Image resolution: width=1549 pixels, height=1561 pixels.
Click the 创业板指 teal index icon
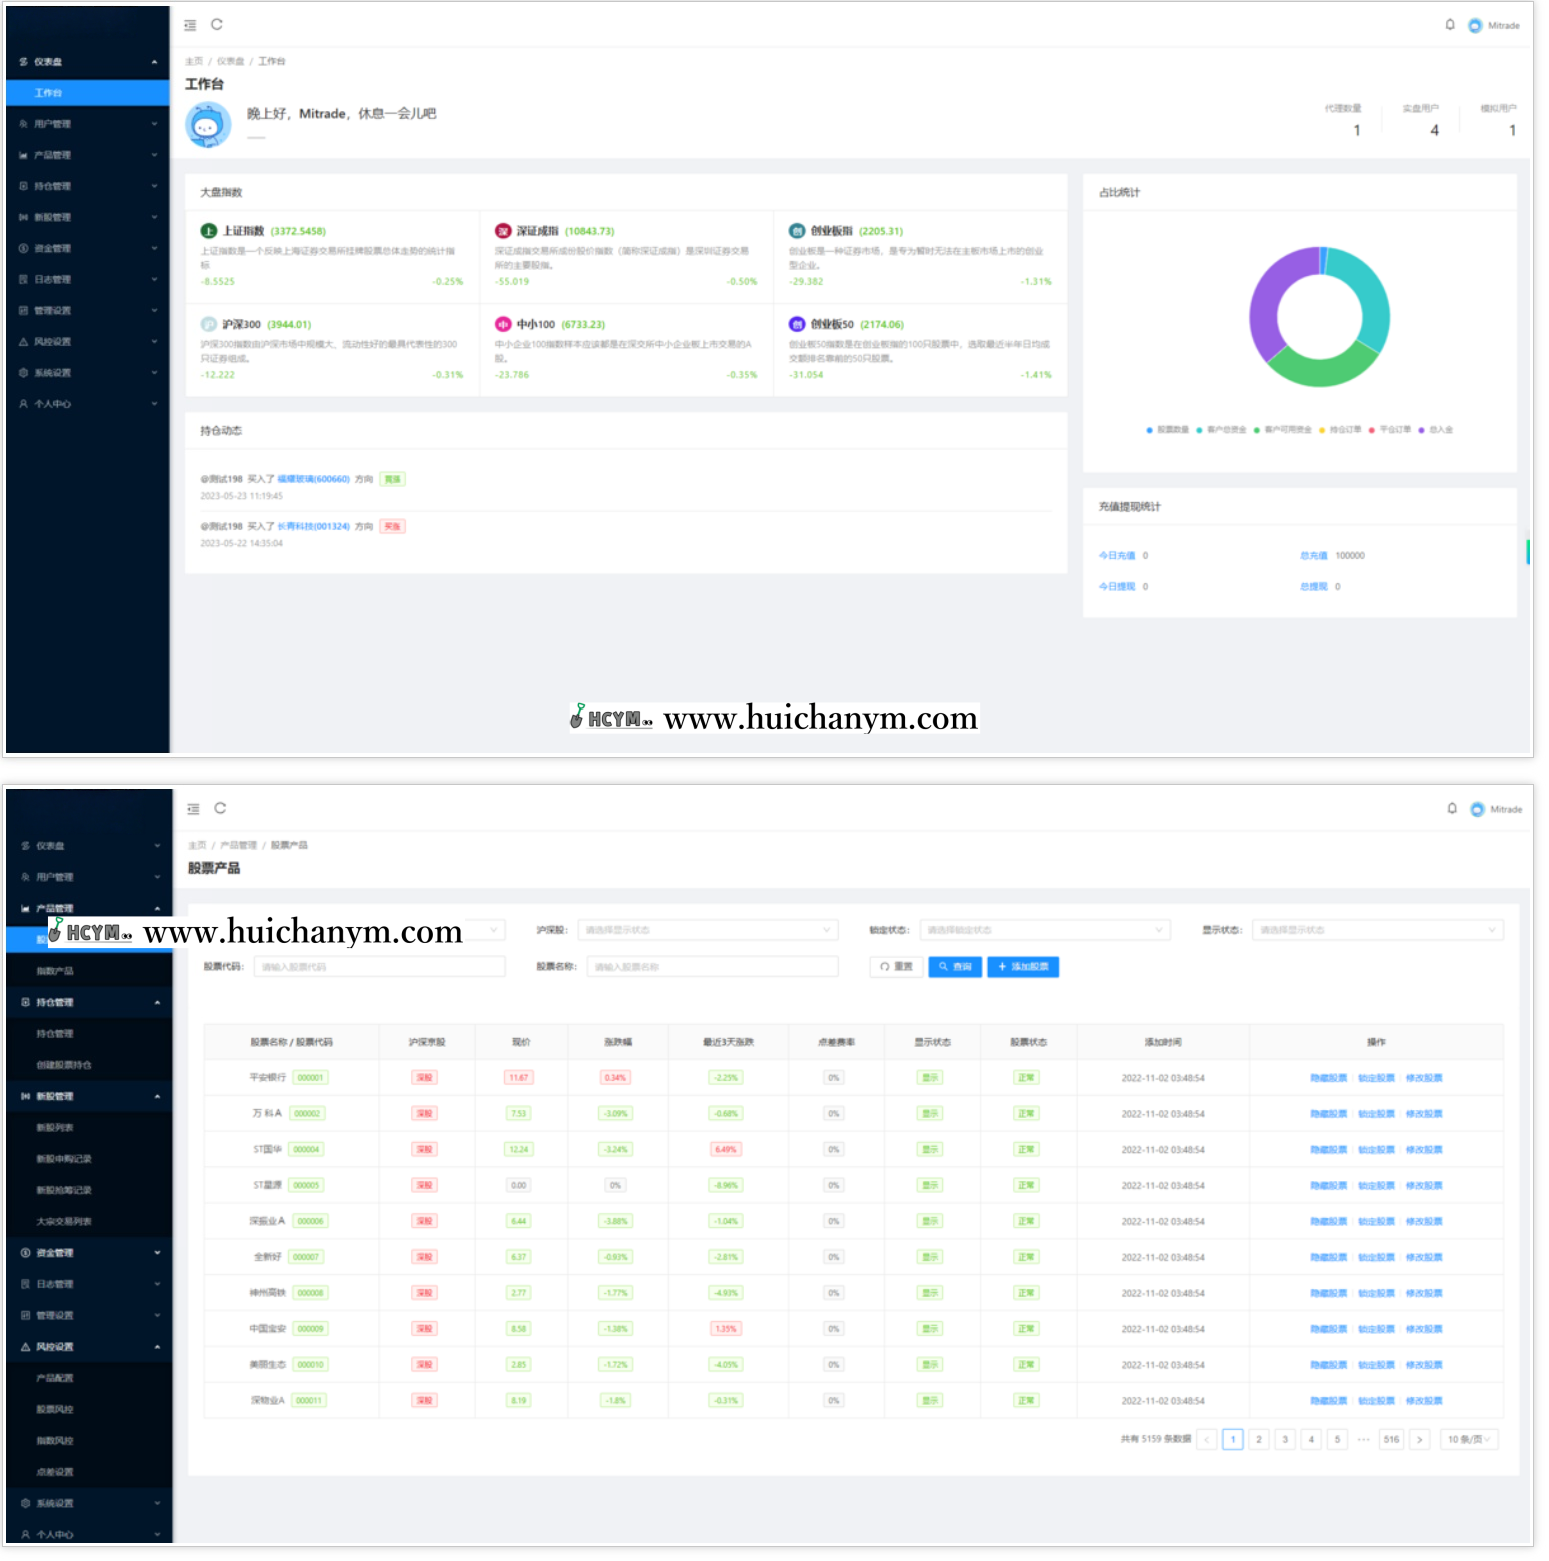(x=797, y=231)
